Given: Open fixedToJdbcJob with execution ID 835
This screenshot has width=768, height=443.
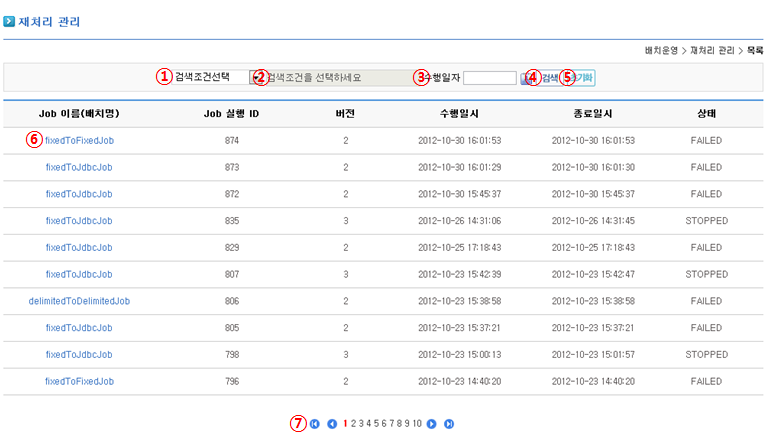Looking at the screenshot, I should [x=79, y=221].
